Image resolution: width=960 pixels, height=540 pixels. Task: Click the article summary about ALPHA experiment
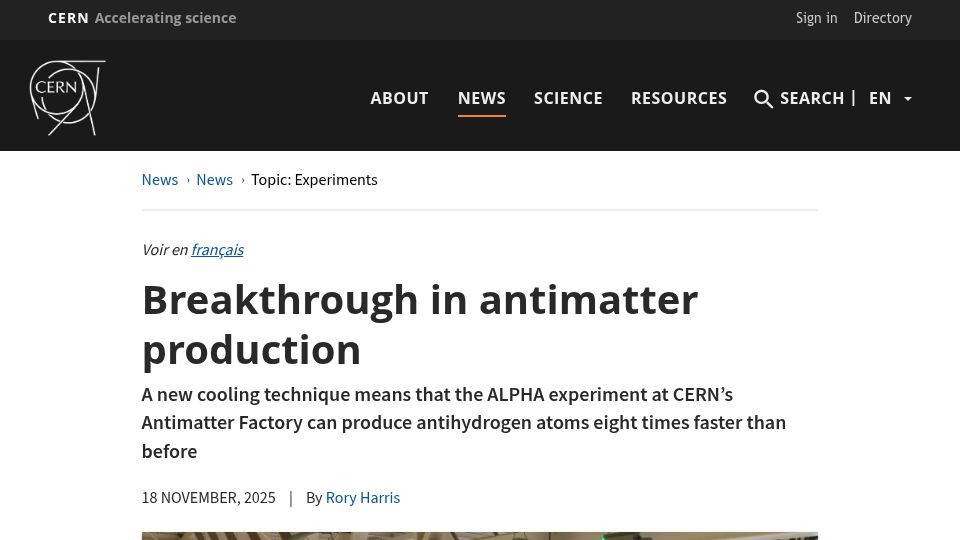pos(463,423)
